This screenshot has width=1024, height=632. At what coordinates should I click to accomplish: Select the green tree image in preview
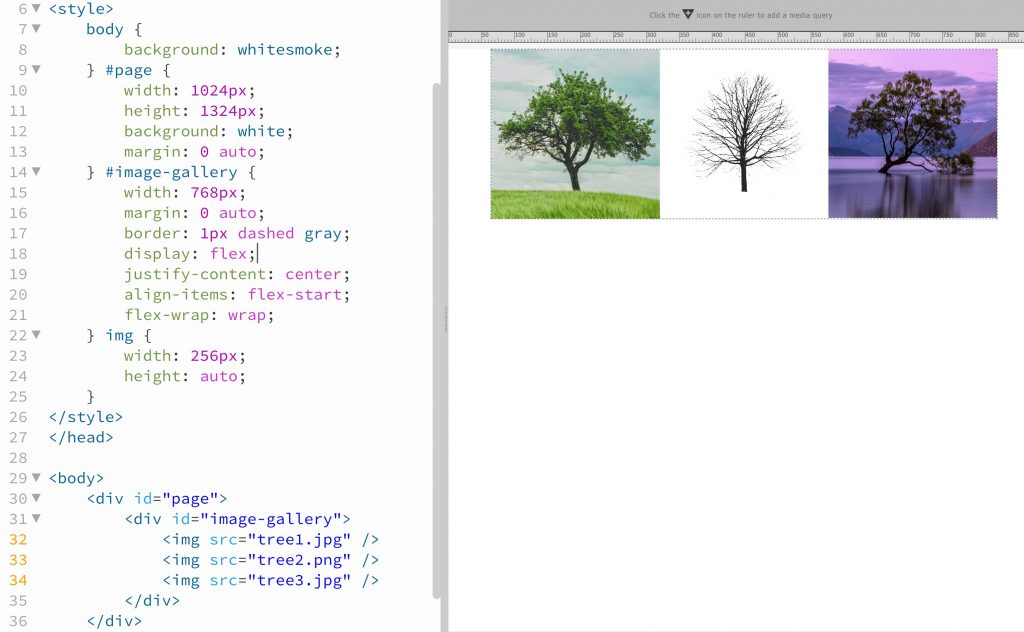click(575, 134)
